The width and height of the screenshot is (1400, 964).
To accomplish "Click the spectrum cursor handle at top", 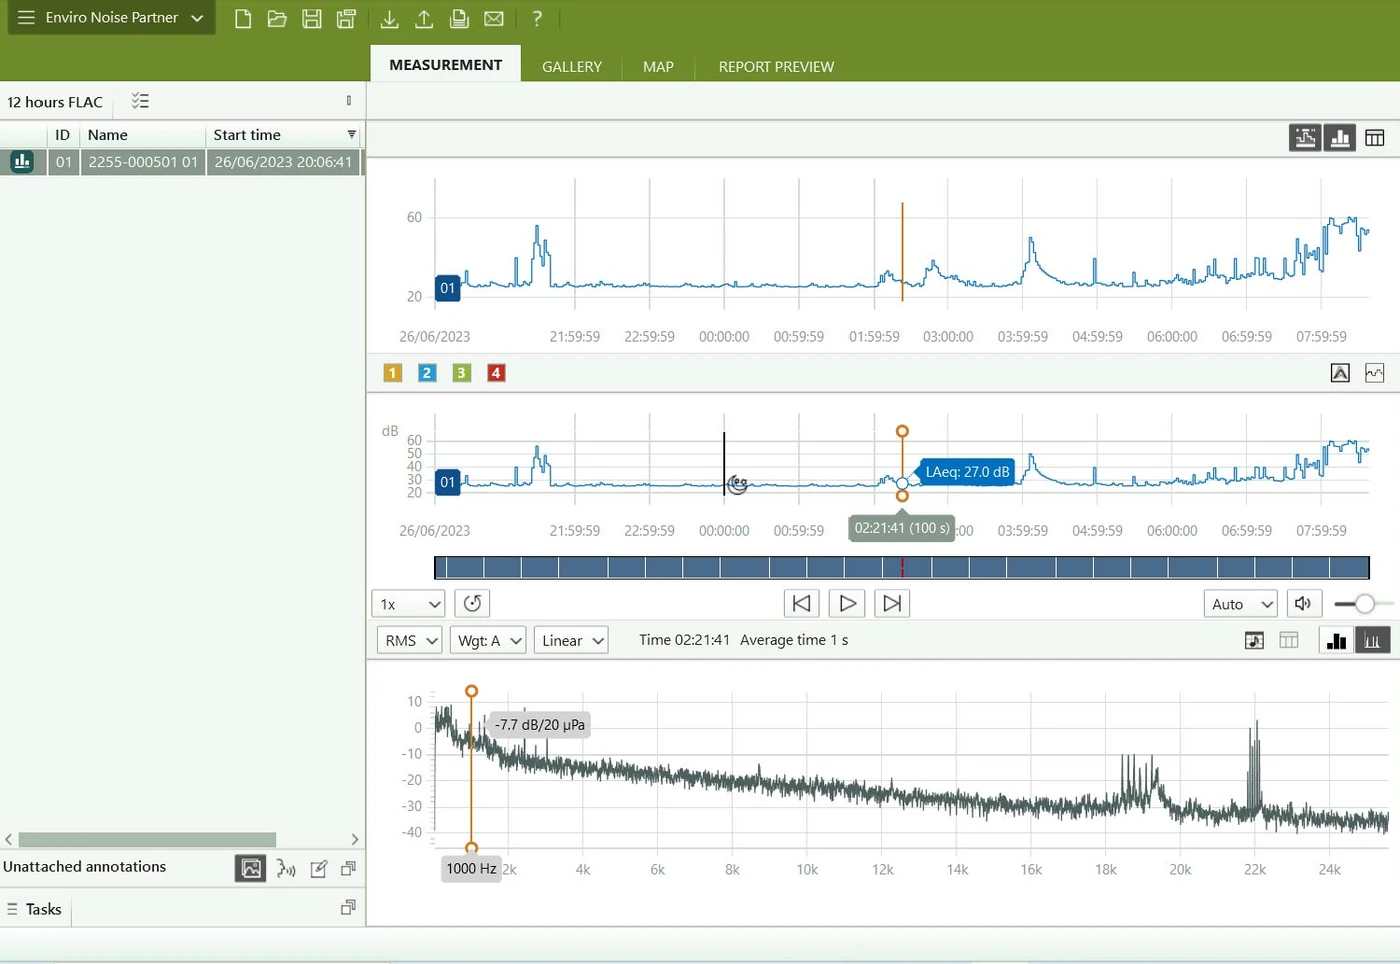I will tap(472, 691).
